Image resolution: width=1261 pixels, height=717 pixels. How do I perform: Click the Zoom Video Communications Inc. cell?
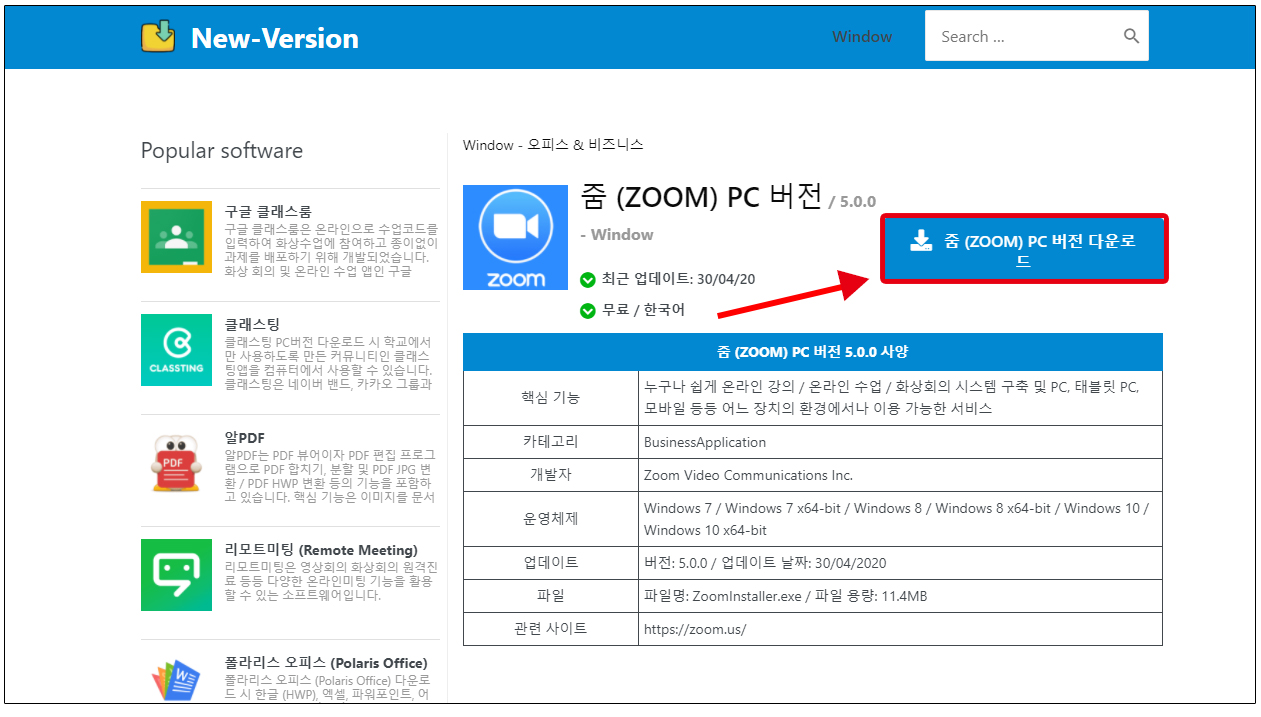pos(748,475)
